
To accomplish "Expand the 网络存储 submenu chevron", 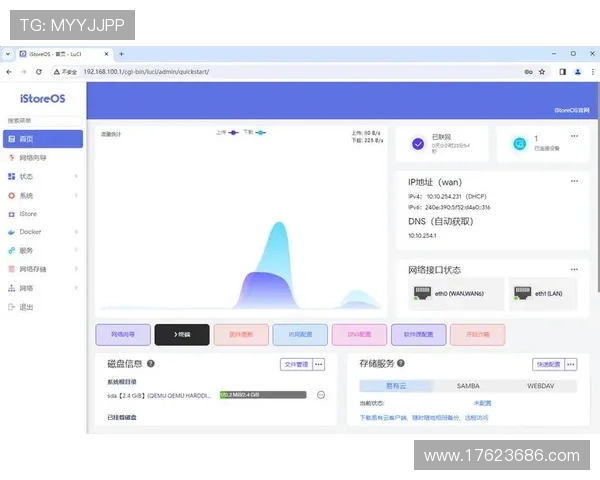I will (76, 269).
